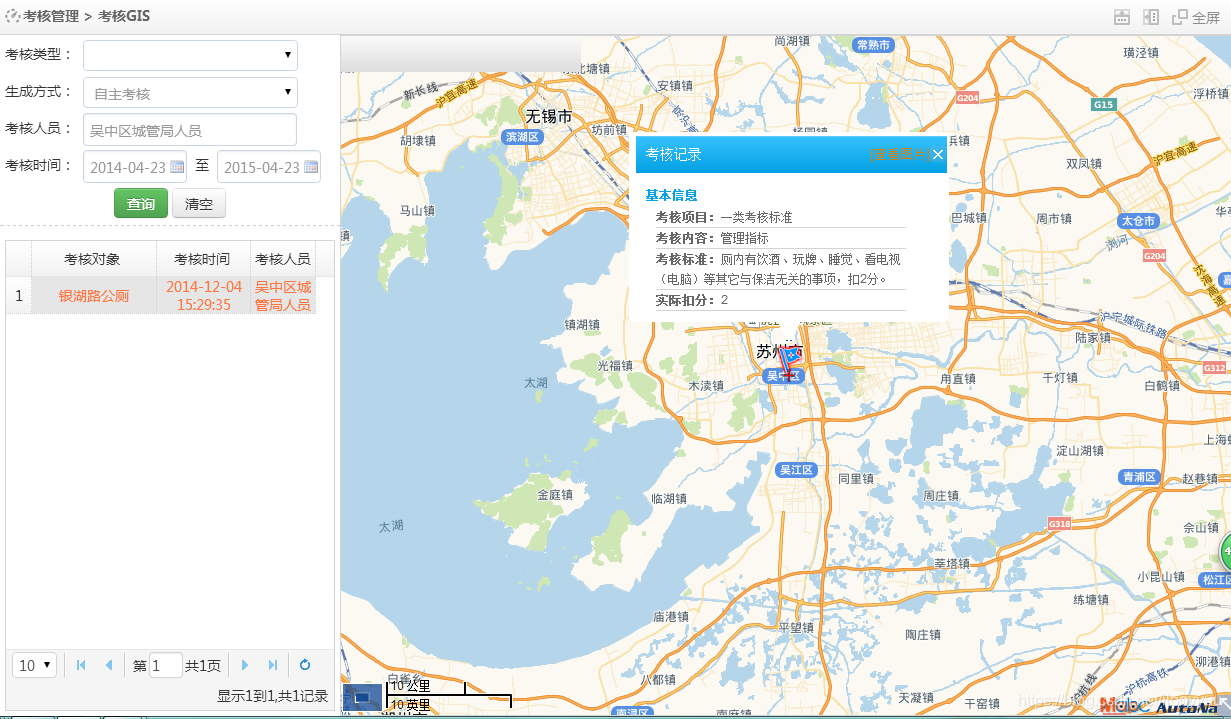This screenshot has height=719, width=1231.
Task: Refresh the results table
Action: tap(305, 665)
